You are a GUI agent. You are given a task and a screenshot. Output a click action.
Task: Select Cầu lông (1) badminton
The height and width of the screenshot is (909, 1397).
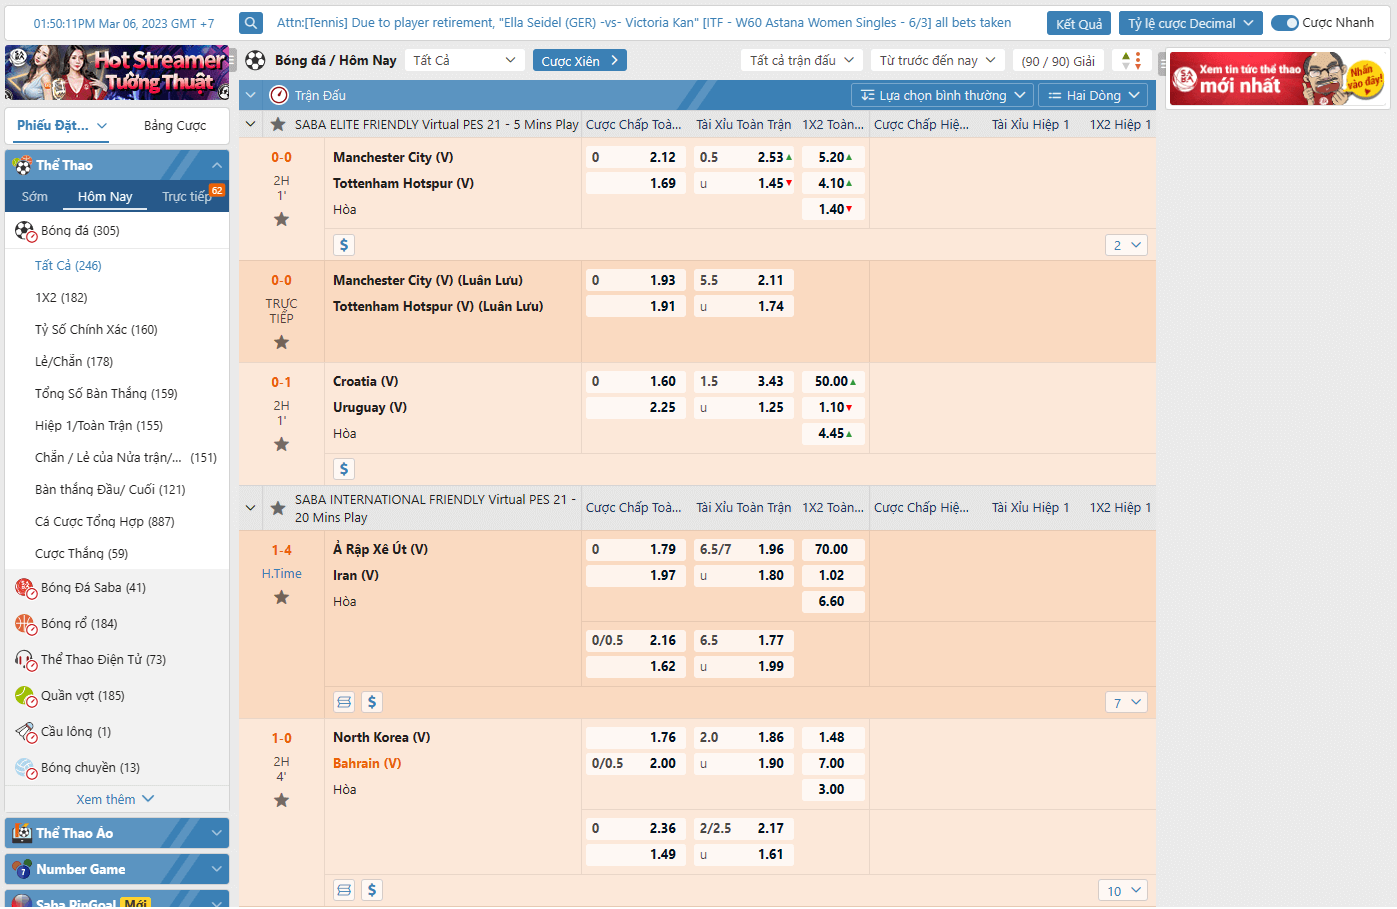(x=117, y=732)
